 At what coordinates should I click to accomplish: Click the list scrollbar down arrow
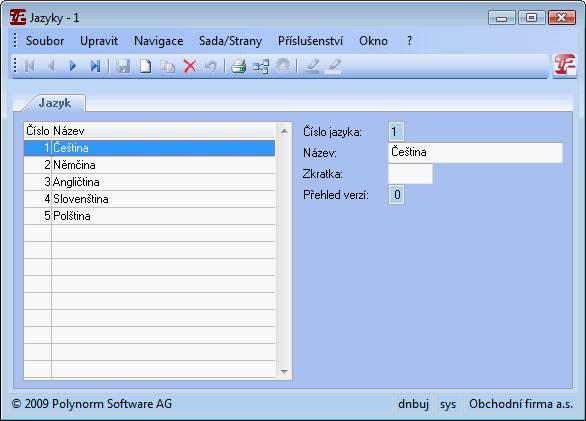pyautogui.click(x=284, y=371)
